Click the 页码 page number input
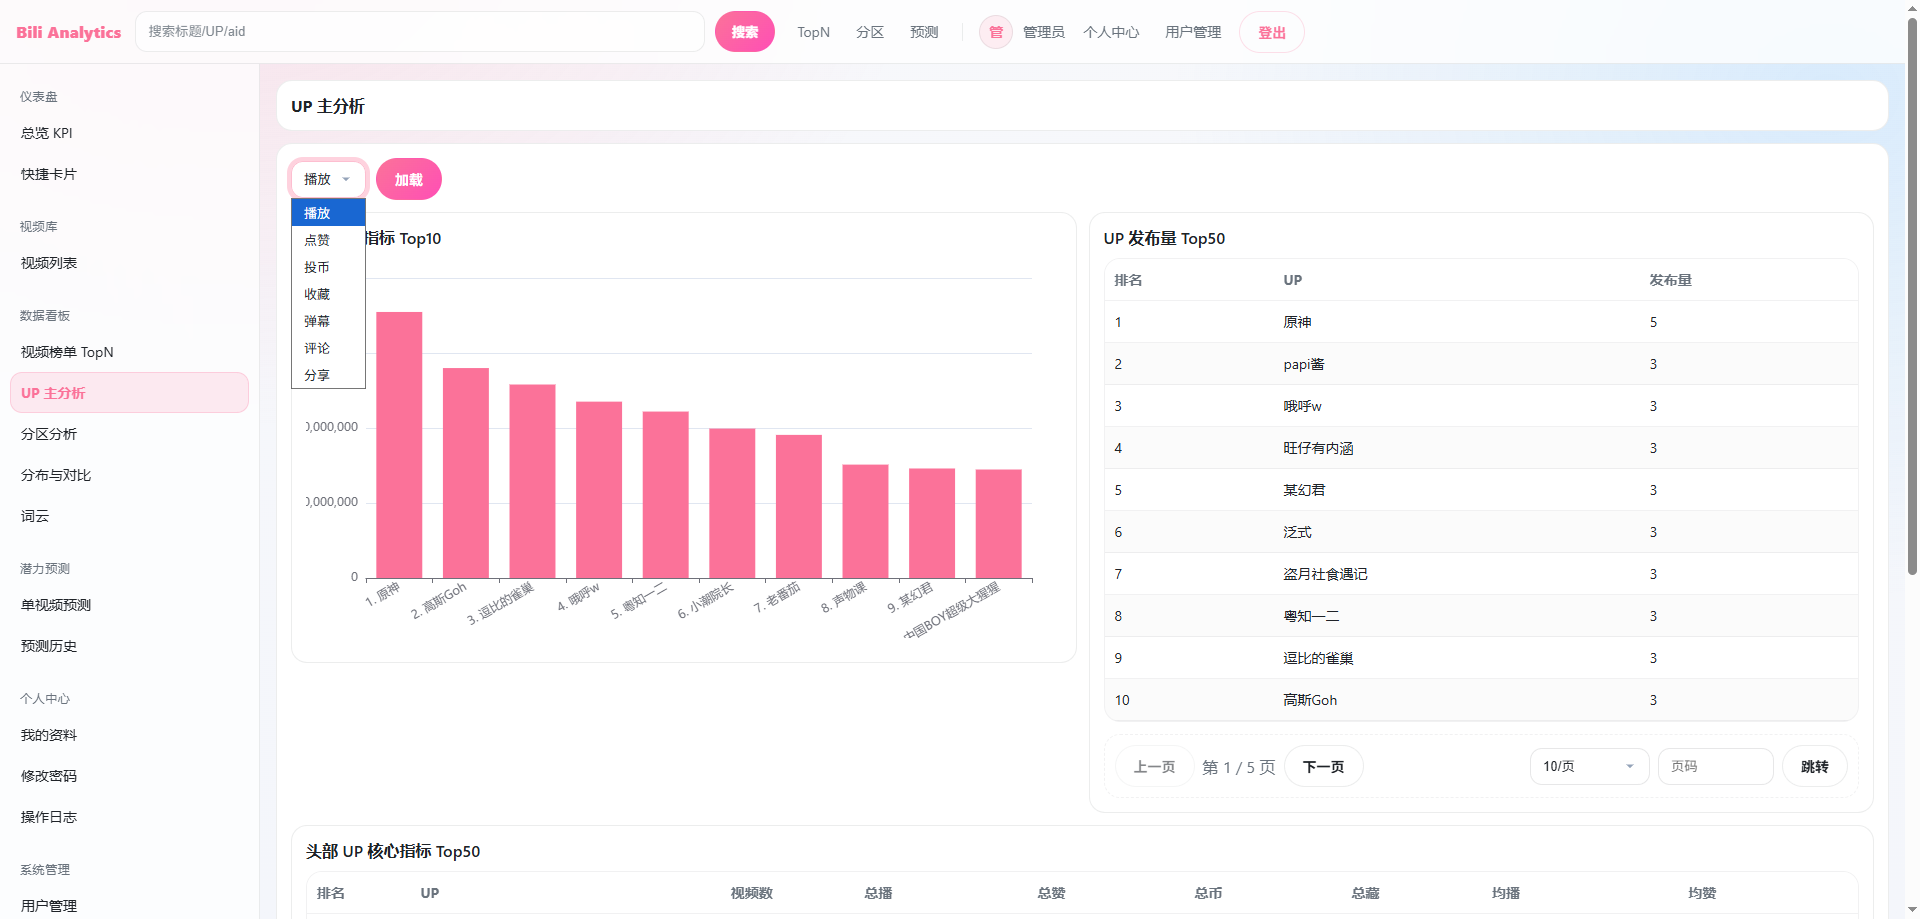This screenshot has width=1920, height=919. point(1714,766)
